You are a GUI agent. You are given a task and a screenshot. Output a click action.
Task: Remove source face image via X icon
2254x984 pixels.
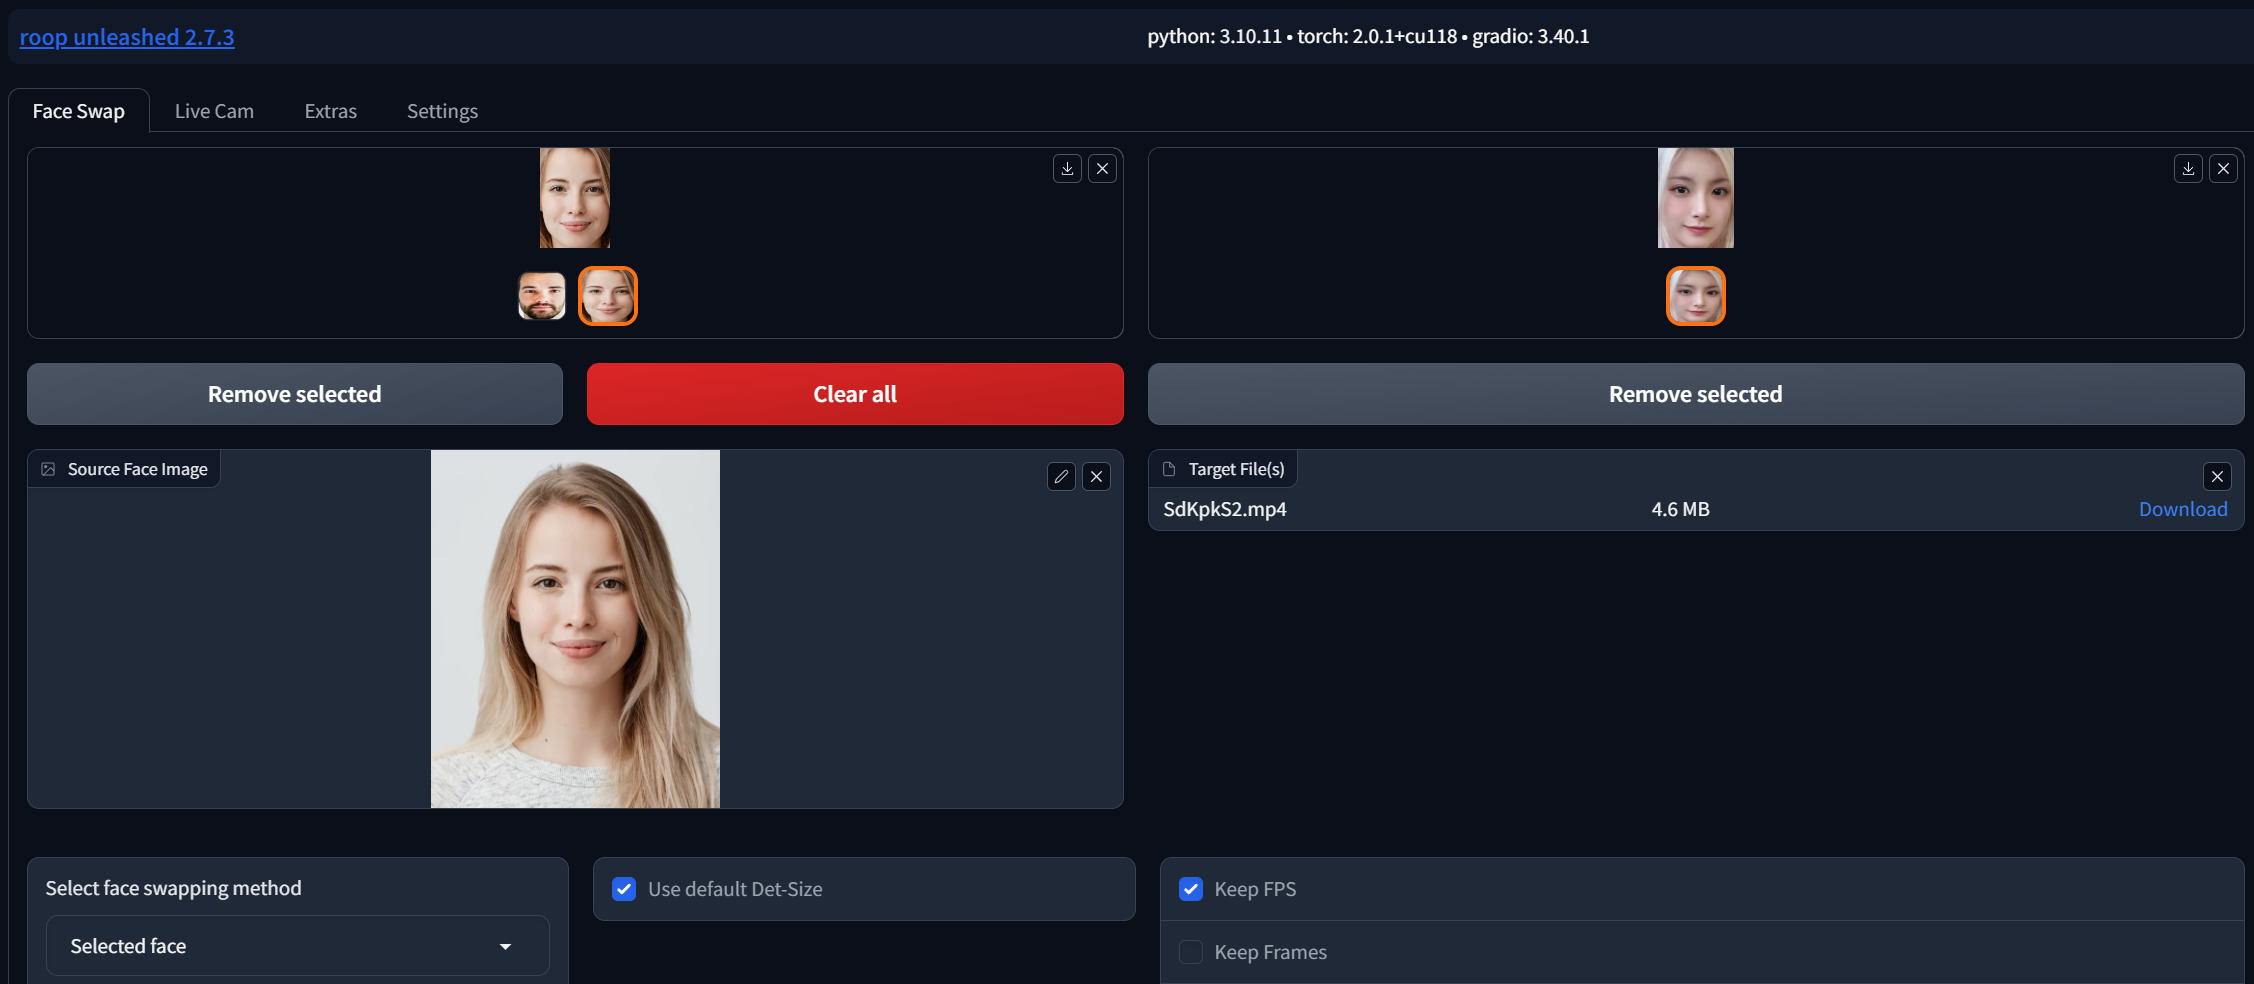(x=1096, y=476)
